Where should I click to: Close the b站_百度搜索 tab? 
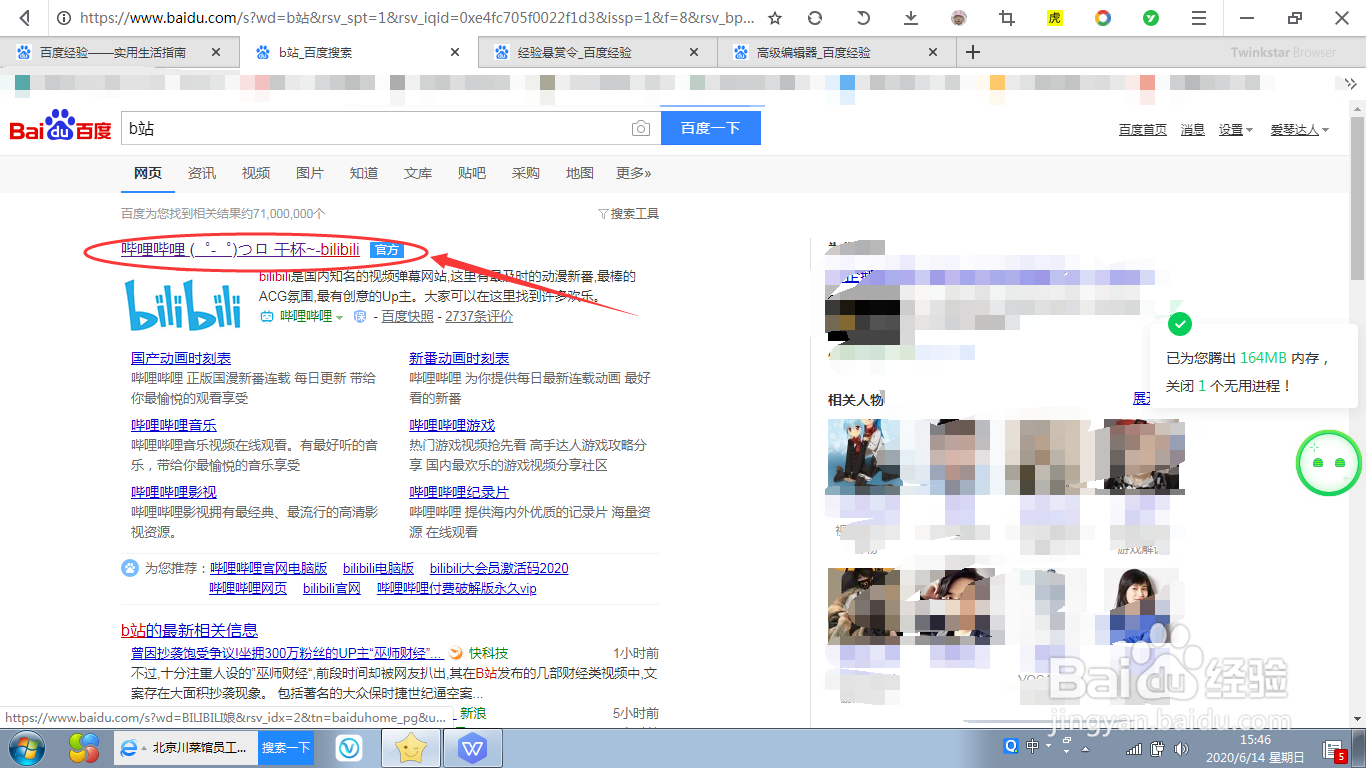(x=455, y=52)
